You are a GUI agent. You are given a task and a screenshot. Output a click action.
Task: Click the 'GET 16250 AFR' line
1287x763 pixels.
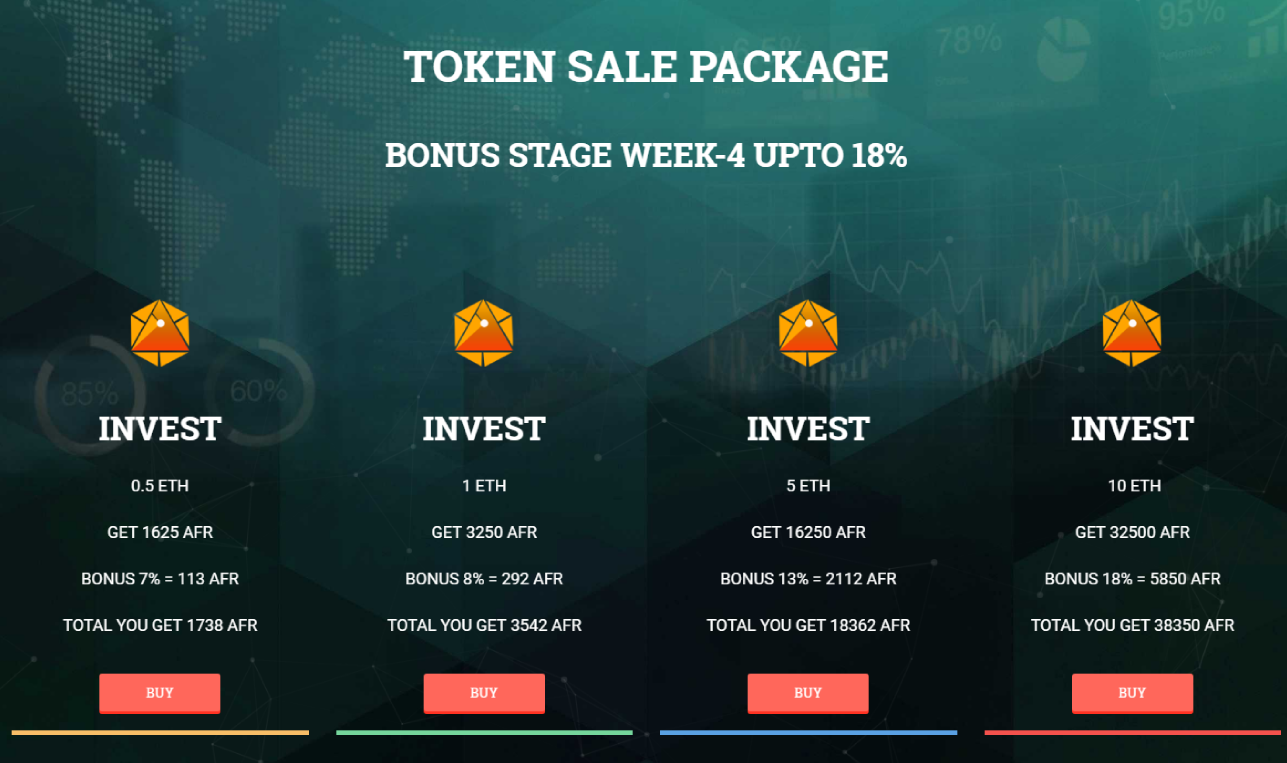click(808, 532)
